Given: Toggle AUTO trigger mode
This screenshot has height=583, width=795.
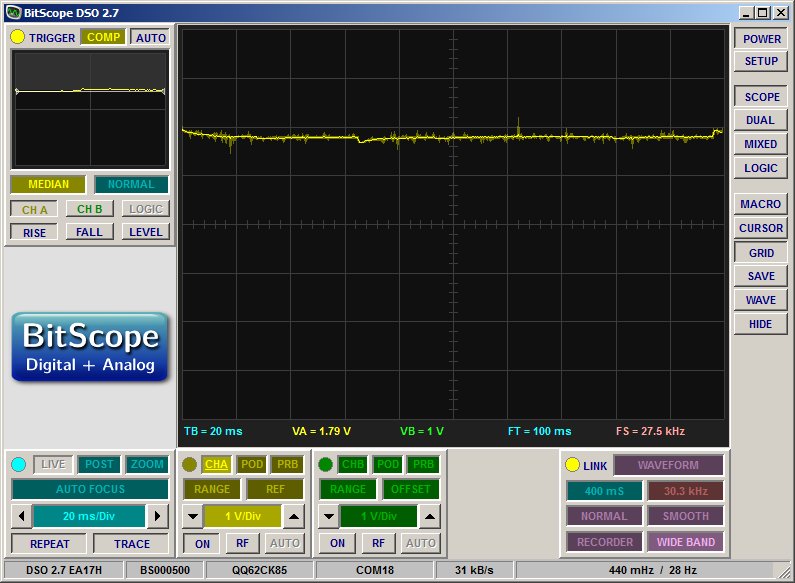Looking at the screenshot, I should [x=151, y=38].
